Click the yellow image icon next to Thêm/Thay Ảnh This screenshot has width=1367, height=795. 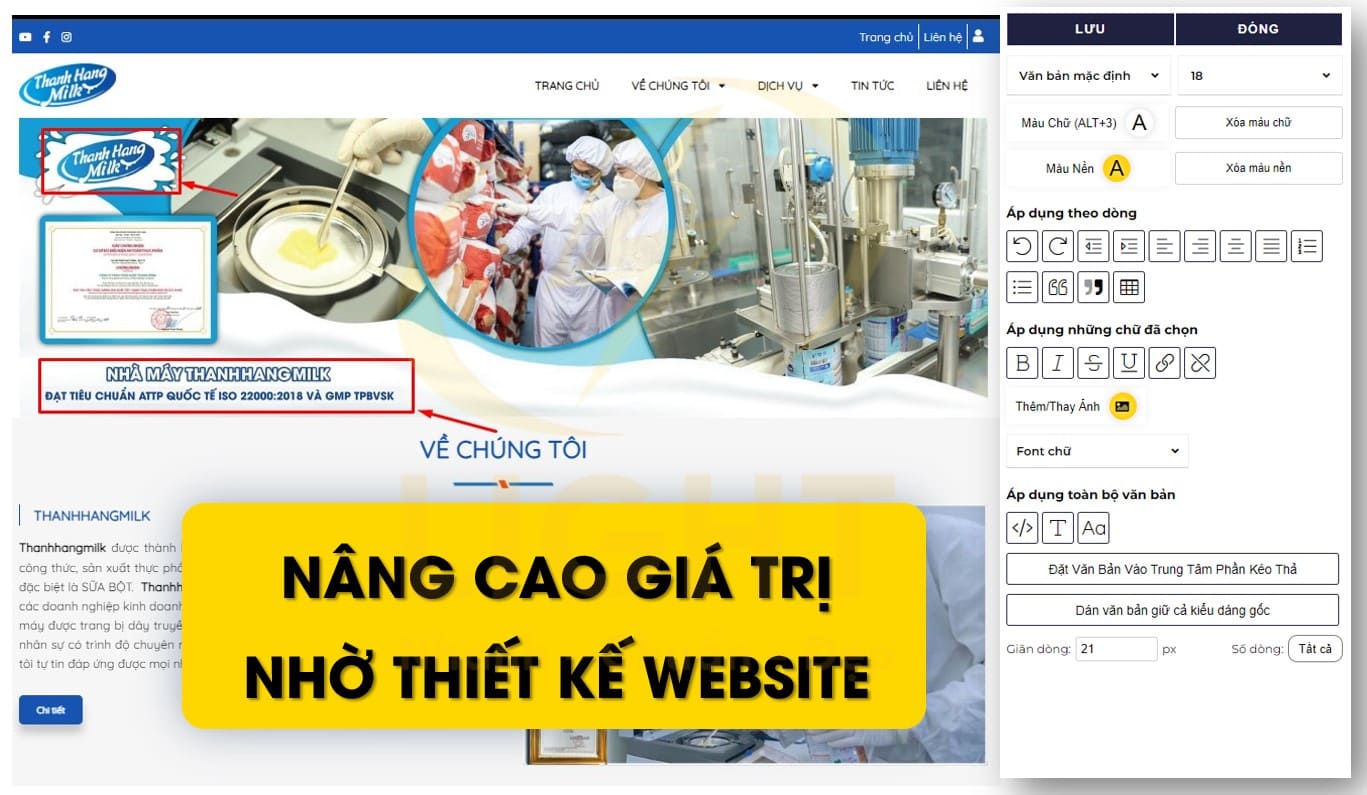click(1123, 406)
